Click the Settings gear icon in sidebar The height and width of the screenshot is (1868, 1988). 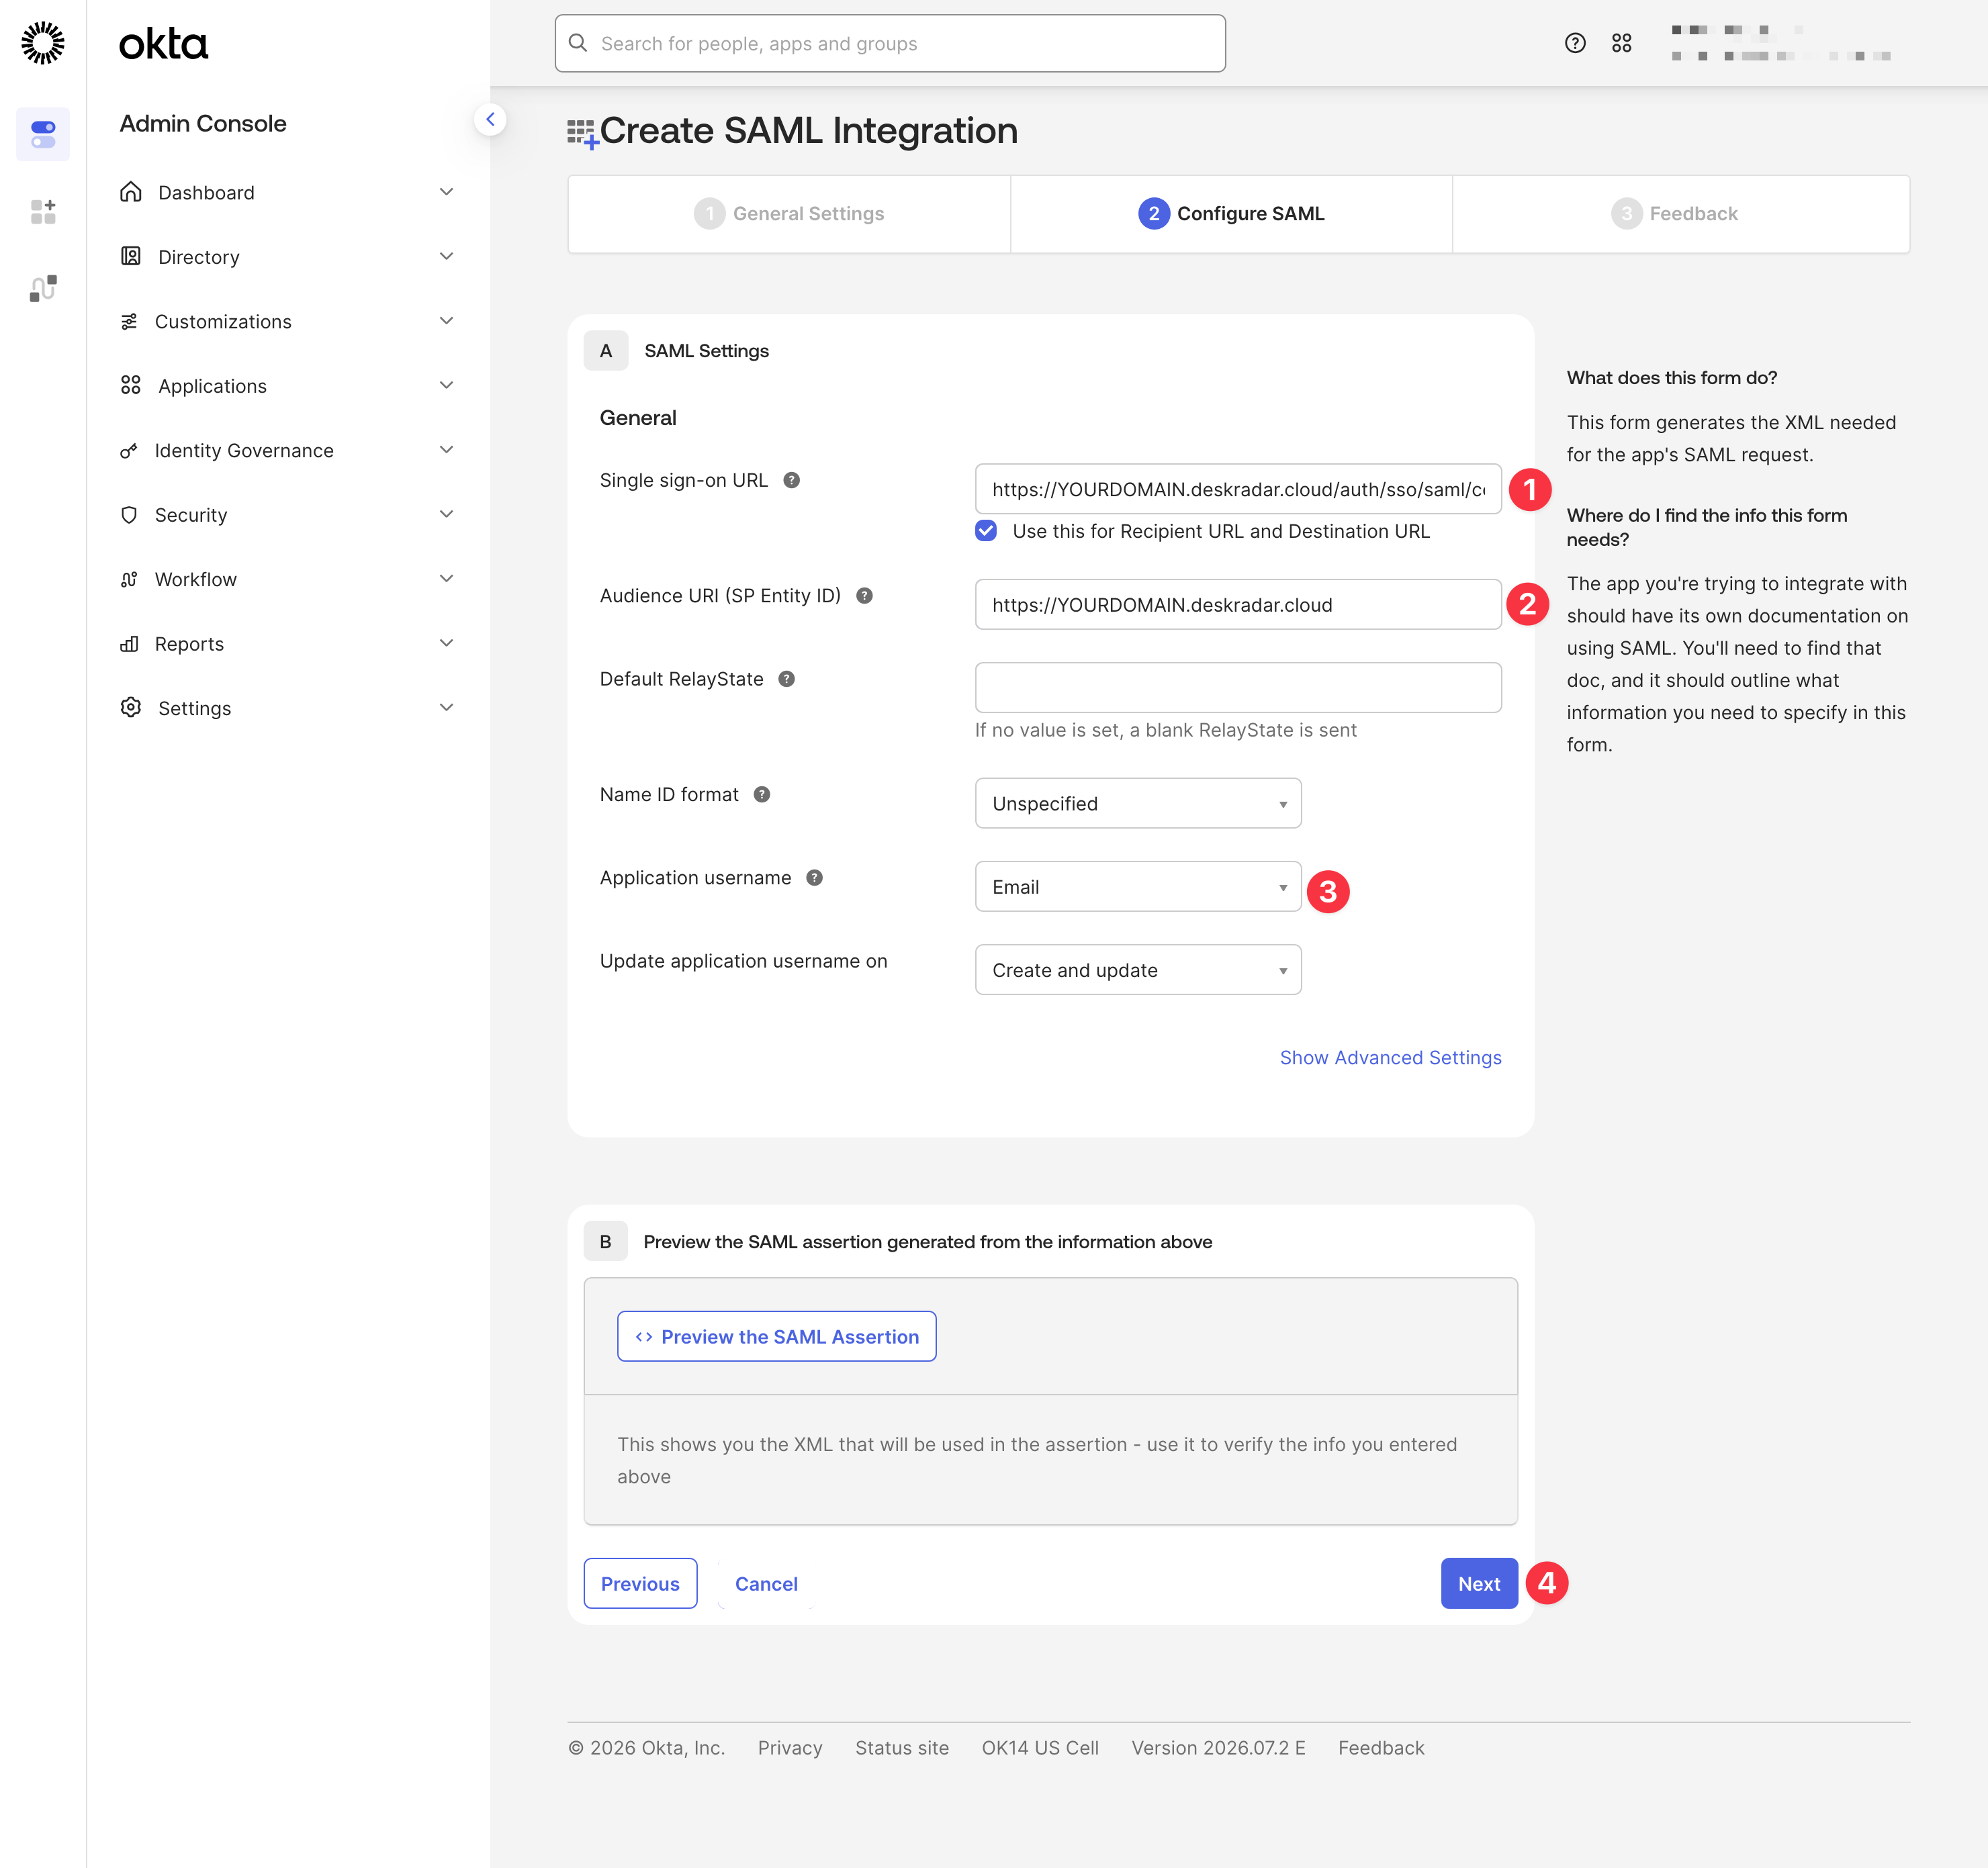(131, 708)
